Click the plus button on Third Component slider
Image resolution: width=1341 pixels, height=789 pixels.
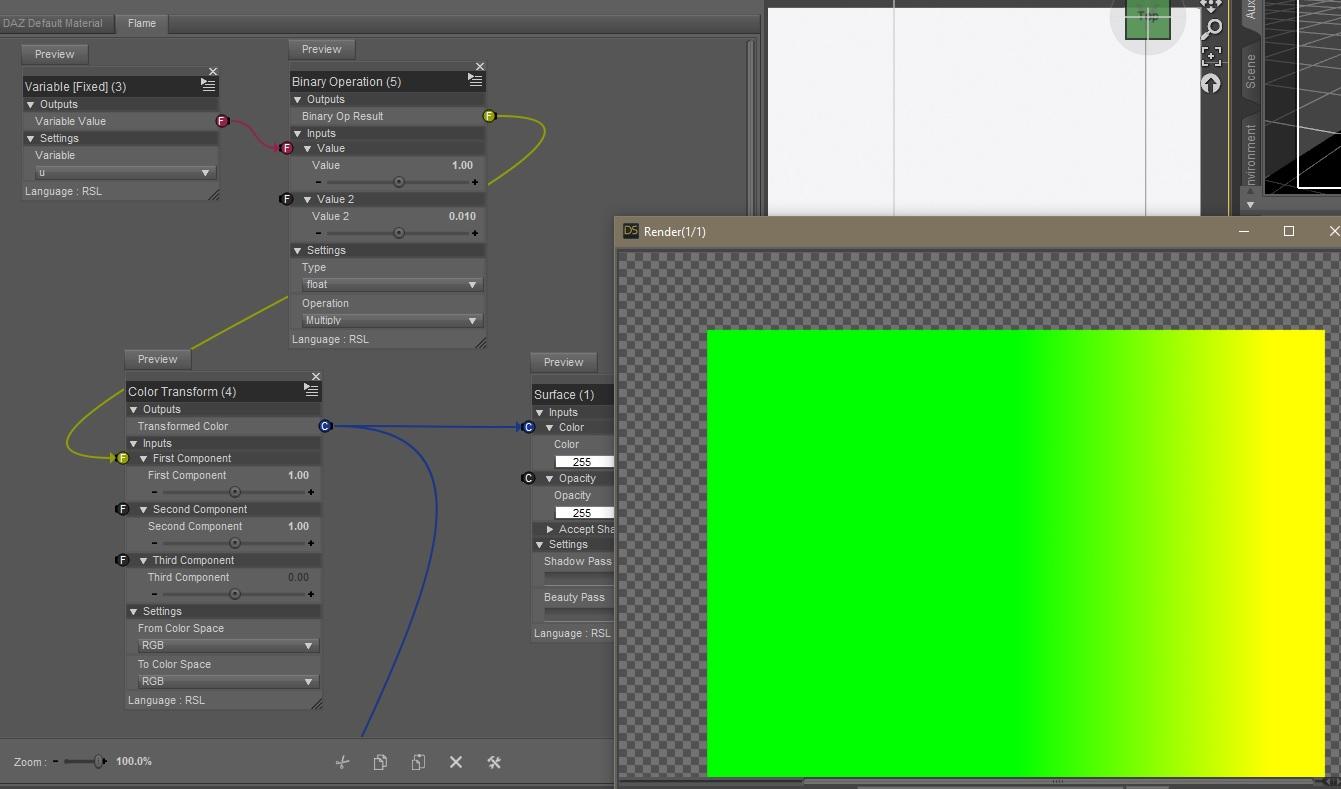(x=311, y=594)
